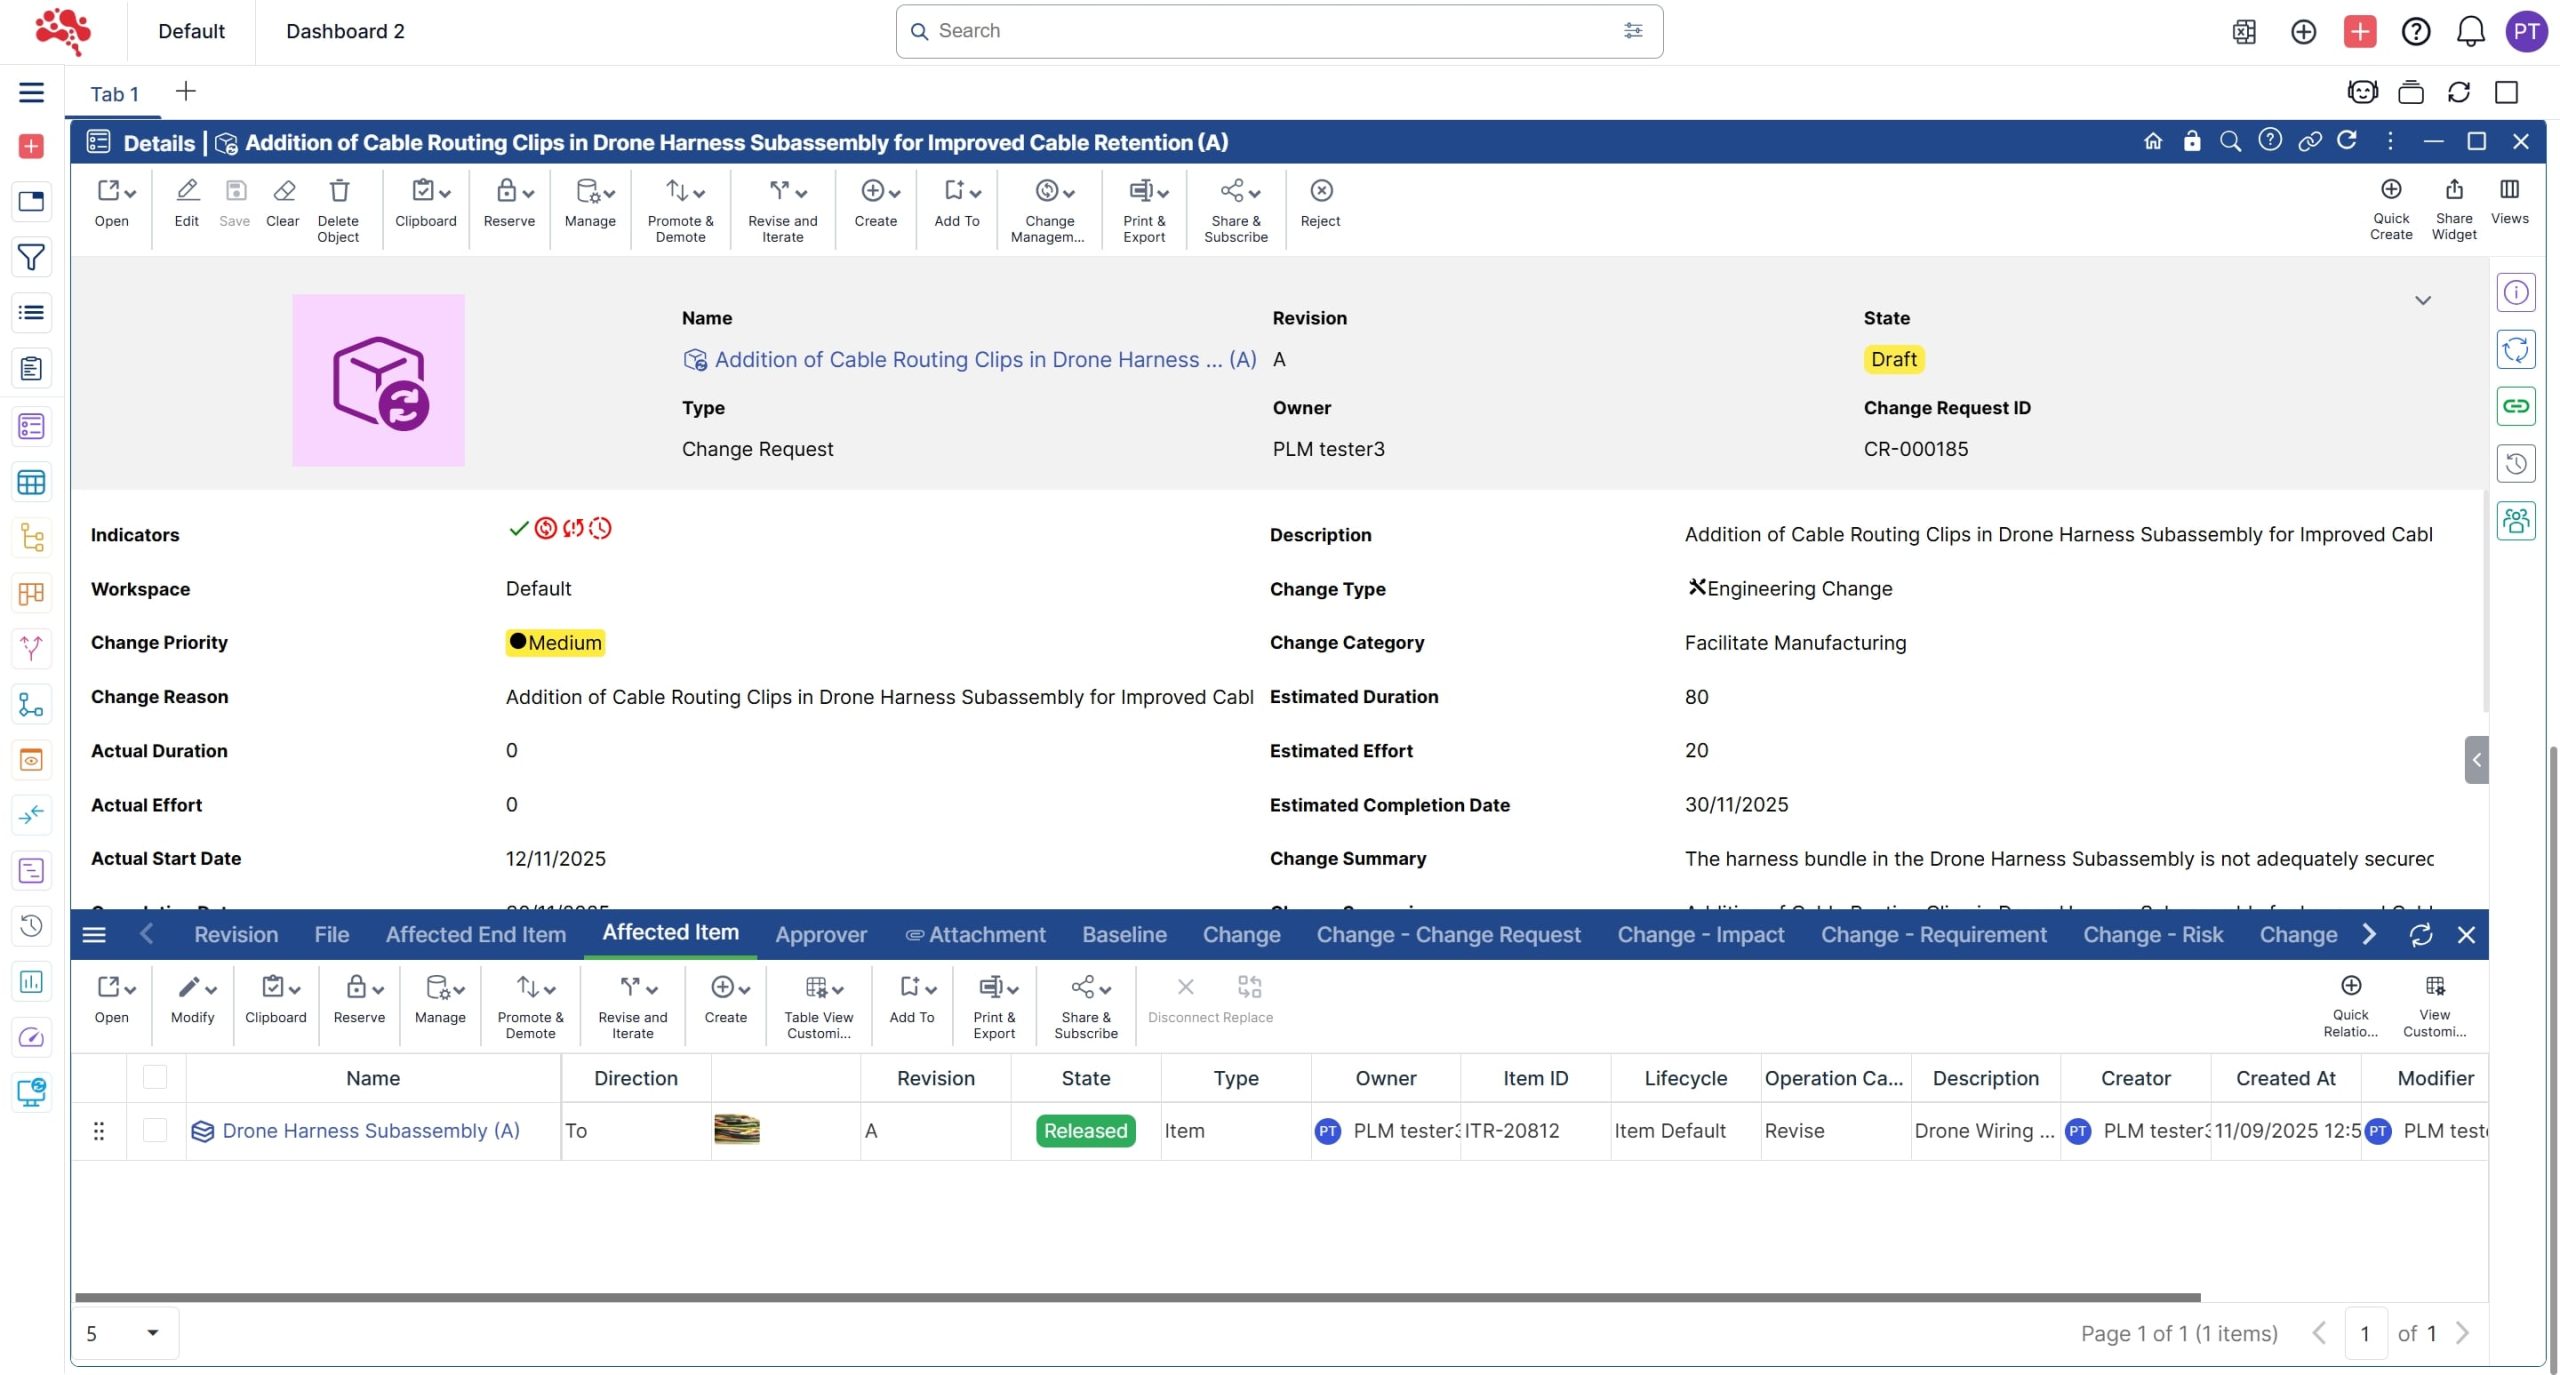Click the Delete Object trash icon

pos(339,191)
